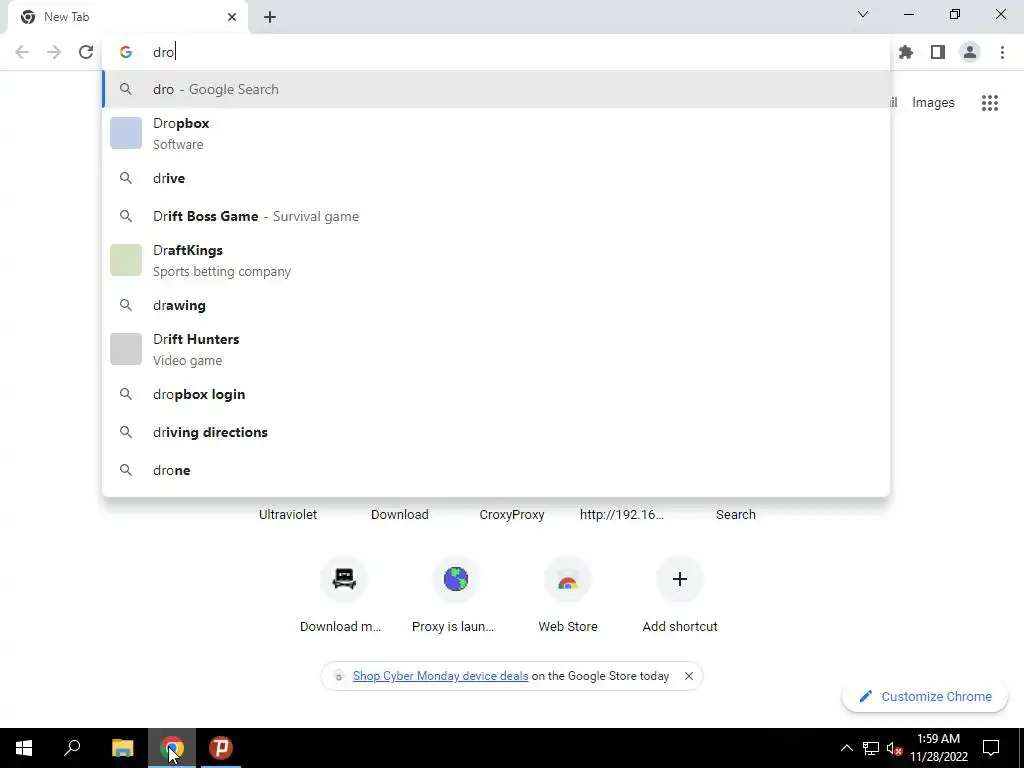The height and width of the screenshot is (768, 1024).
Task: Select the DraftKings suggestion
Action: (496, 261)
